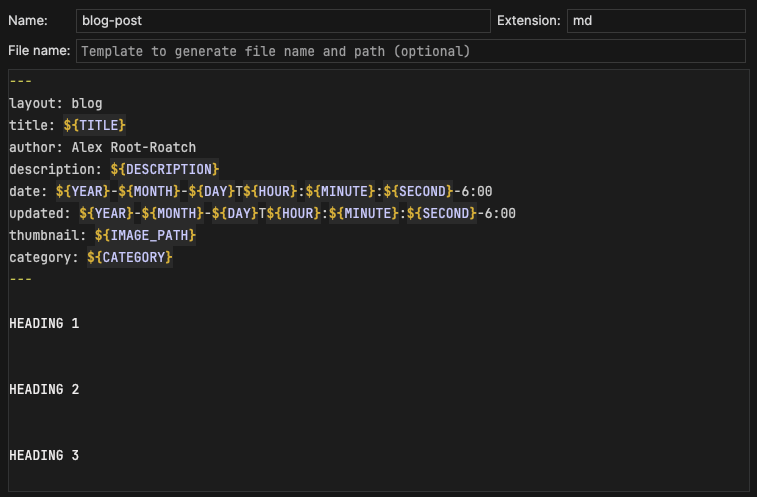Click the File name label
Image resolution: width=757 pixels, height=497 pixels.
click(39, 50)
